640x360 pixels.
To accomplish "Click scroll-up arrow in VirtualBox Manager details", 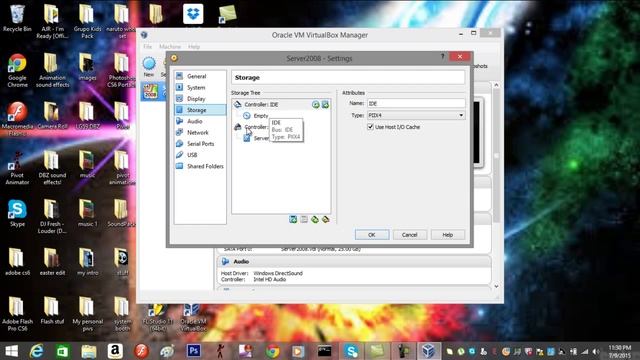I will (x=496, y=85).
